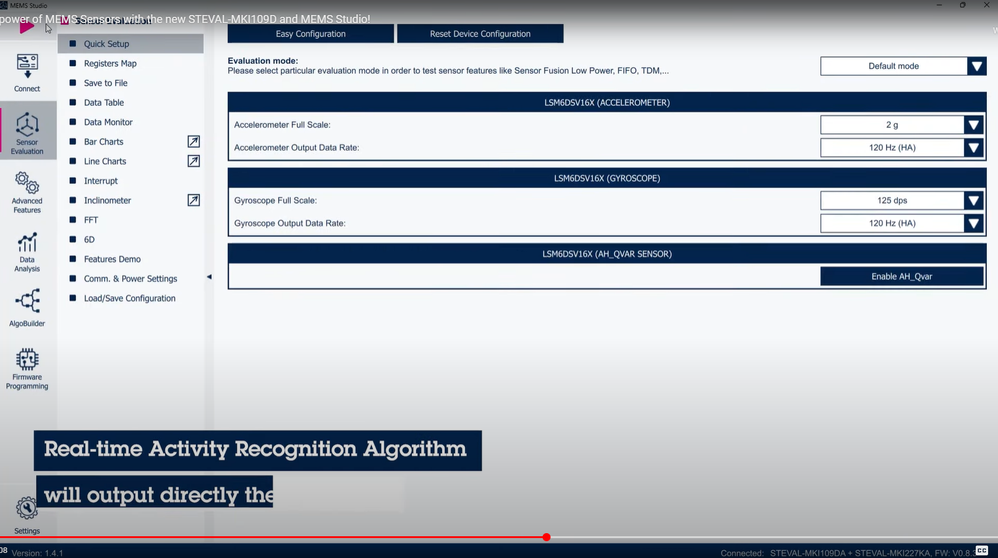The height and width of the screenshot is (558, 998).
Task: Click the 2 g full scale field
Action: 892,125
